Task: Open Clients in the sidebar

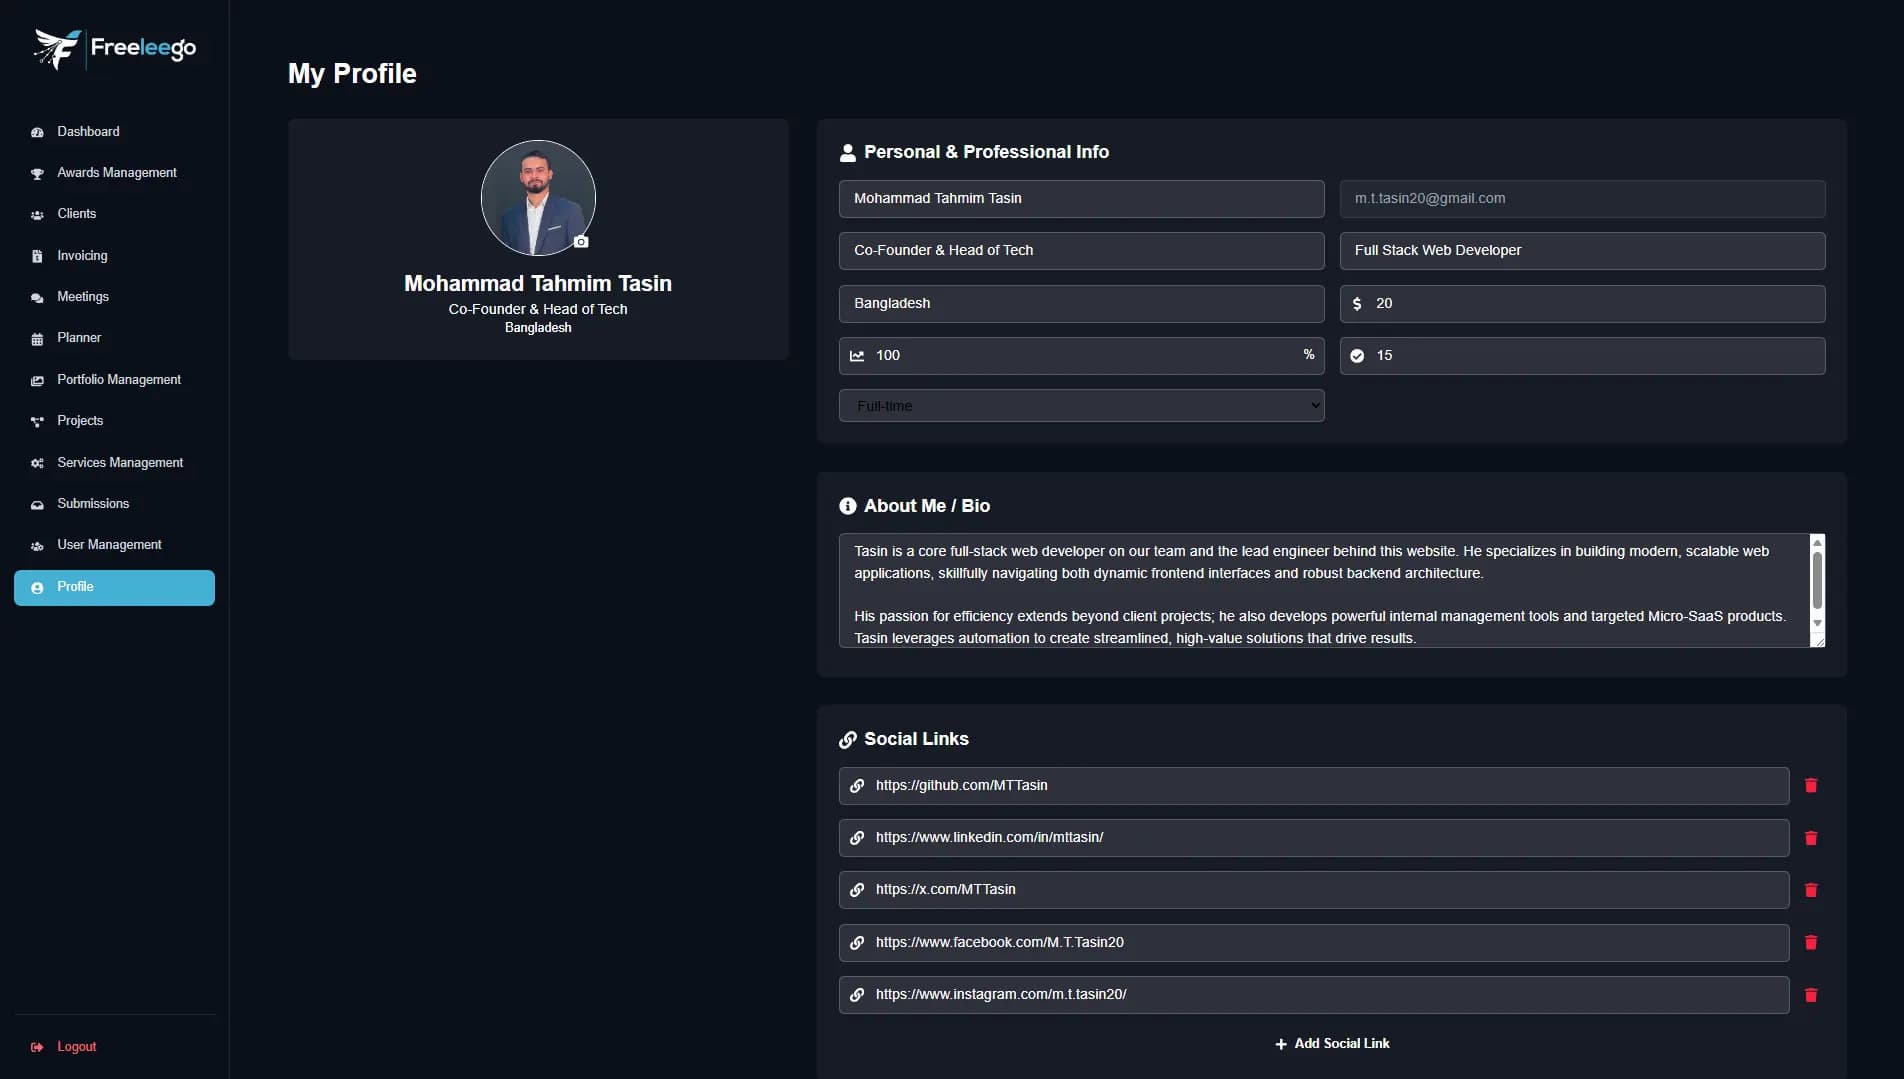Action: pos(114,214)
